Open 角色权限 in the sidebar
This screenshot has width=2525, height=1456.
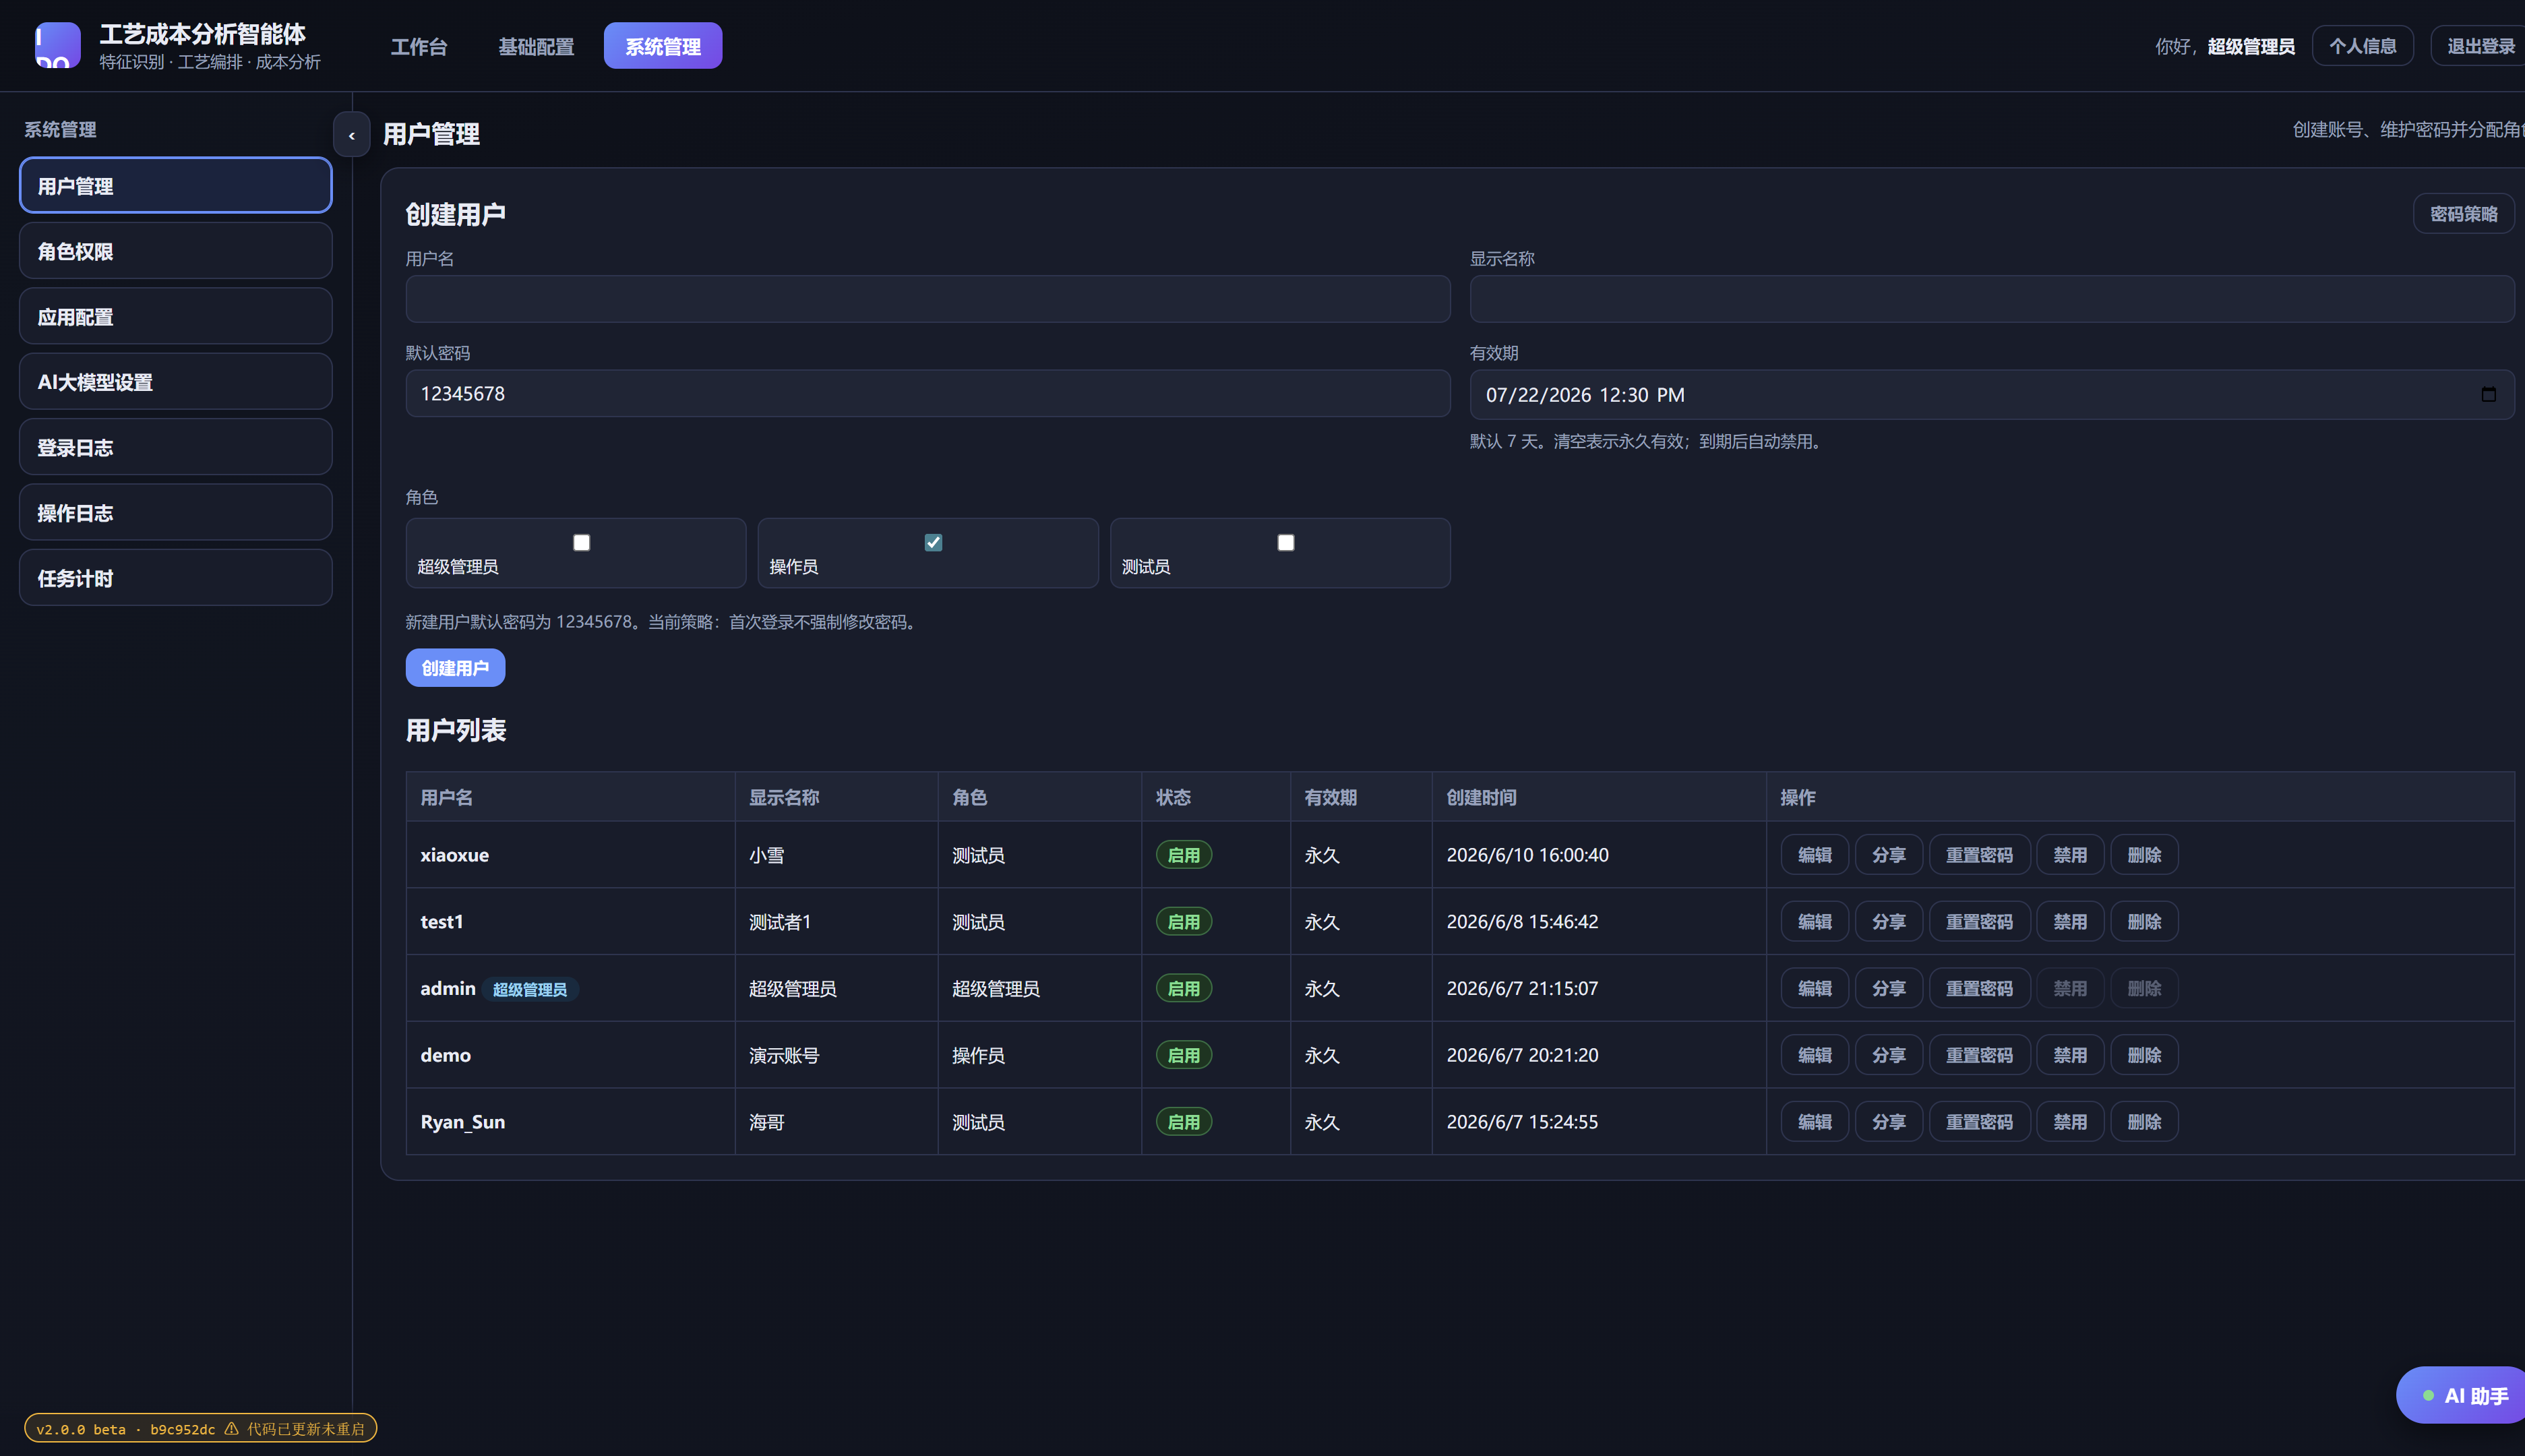tap(176, 251)
